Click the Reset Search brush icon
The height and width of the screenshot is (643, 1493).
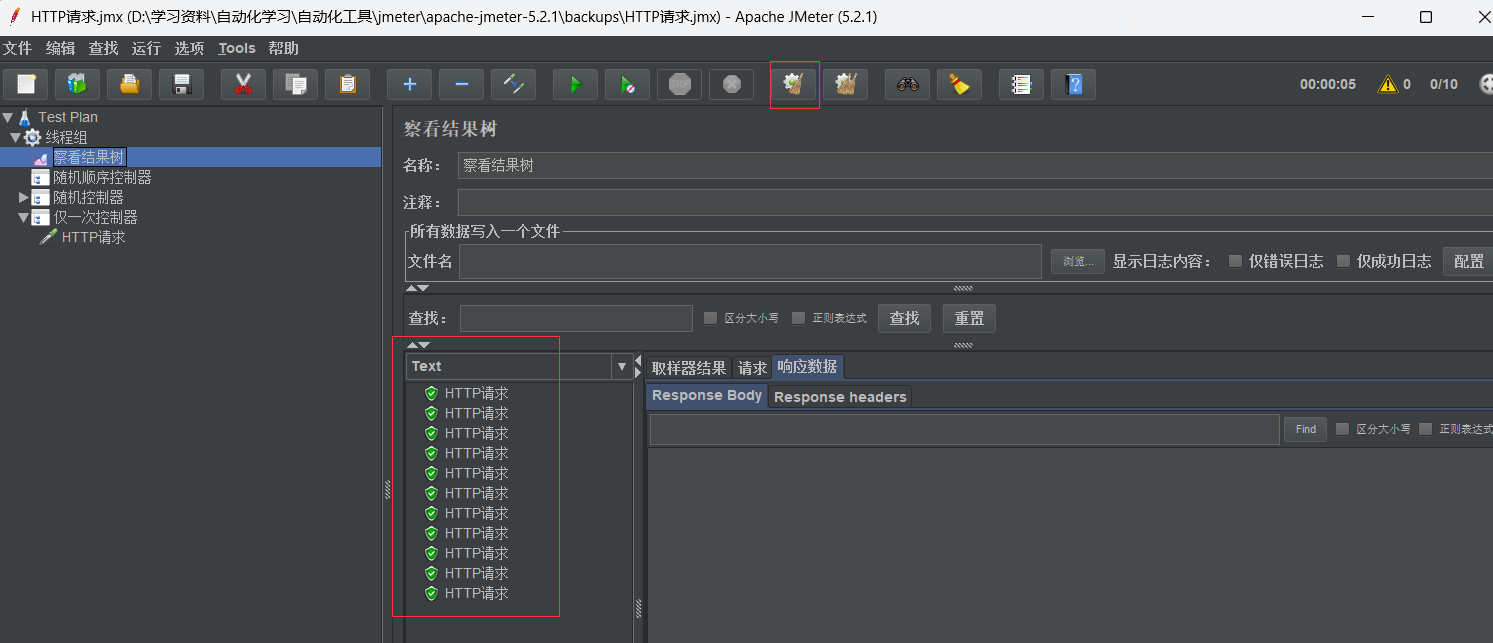[960, 84]
